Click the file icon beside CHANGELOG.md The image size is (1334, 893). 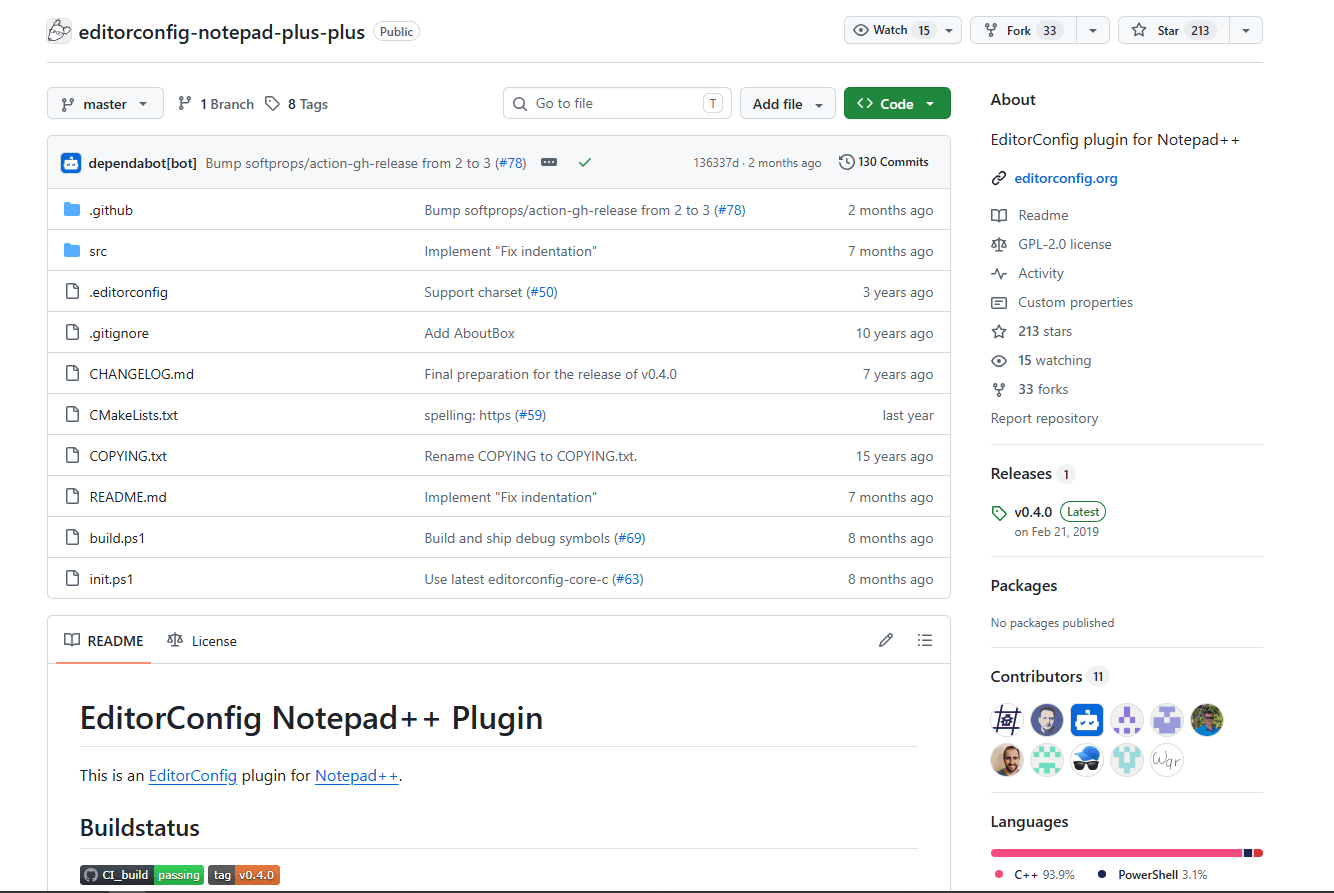point(72,374)
